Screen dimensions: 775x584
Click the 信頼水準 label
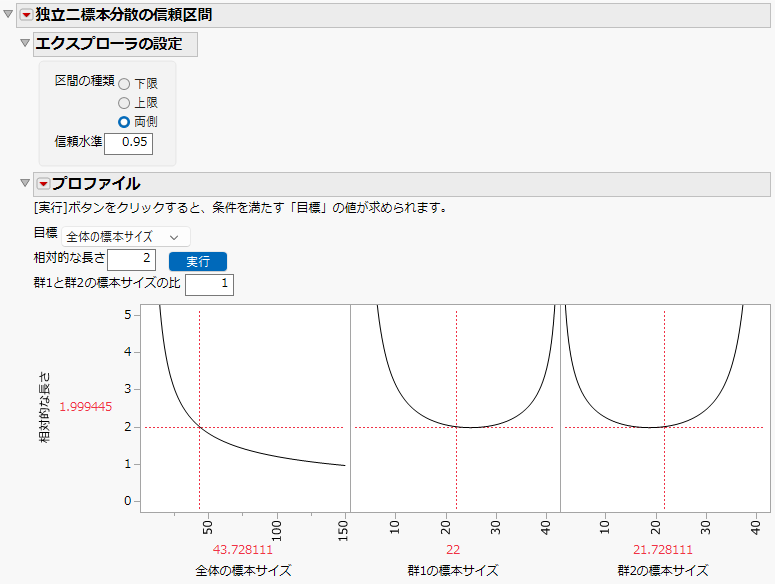pyautogui.click(x=78, y=142)
